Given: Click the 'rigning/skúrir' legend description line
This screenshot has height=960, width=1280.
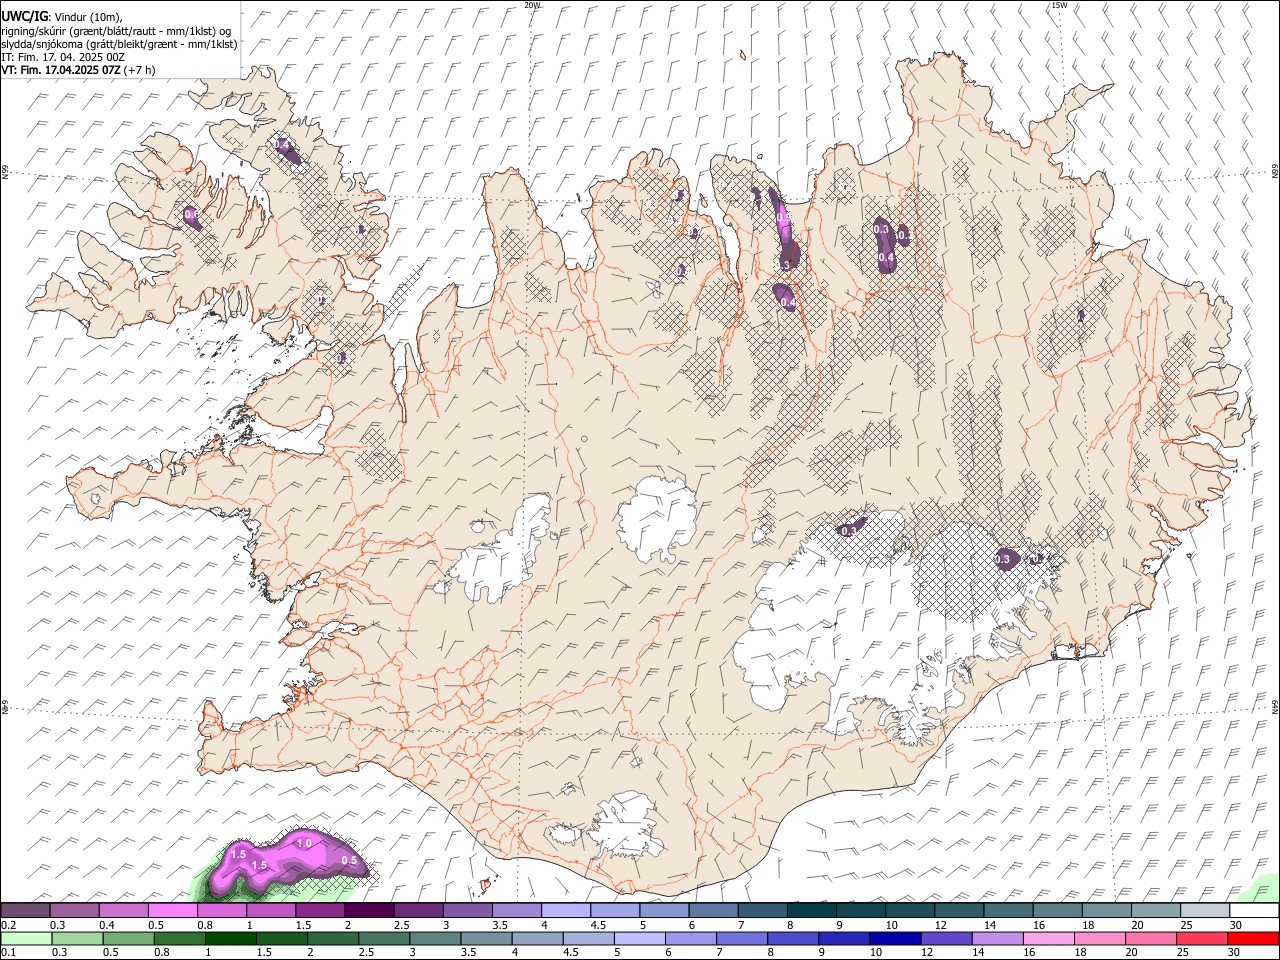Looking at the screenshot, I should pyautogui.click(x=116, y=30).
